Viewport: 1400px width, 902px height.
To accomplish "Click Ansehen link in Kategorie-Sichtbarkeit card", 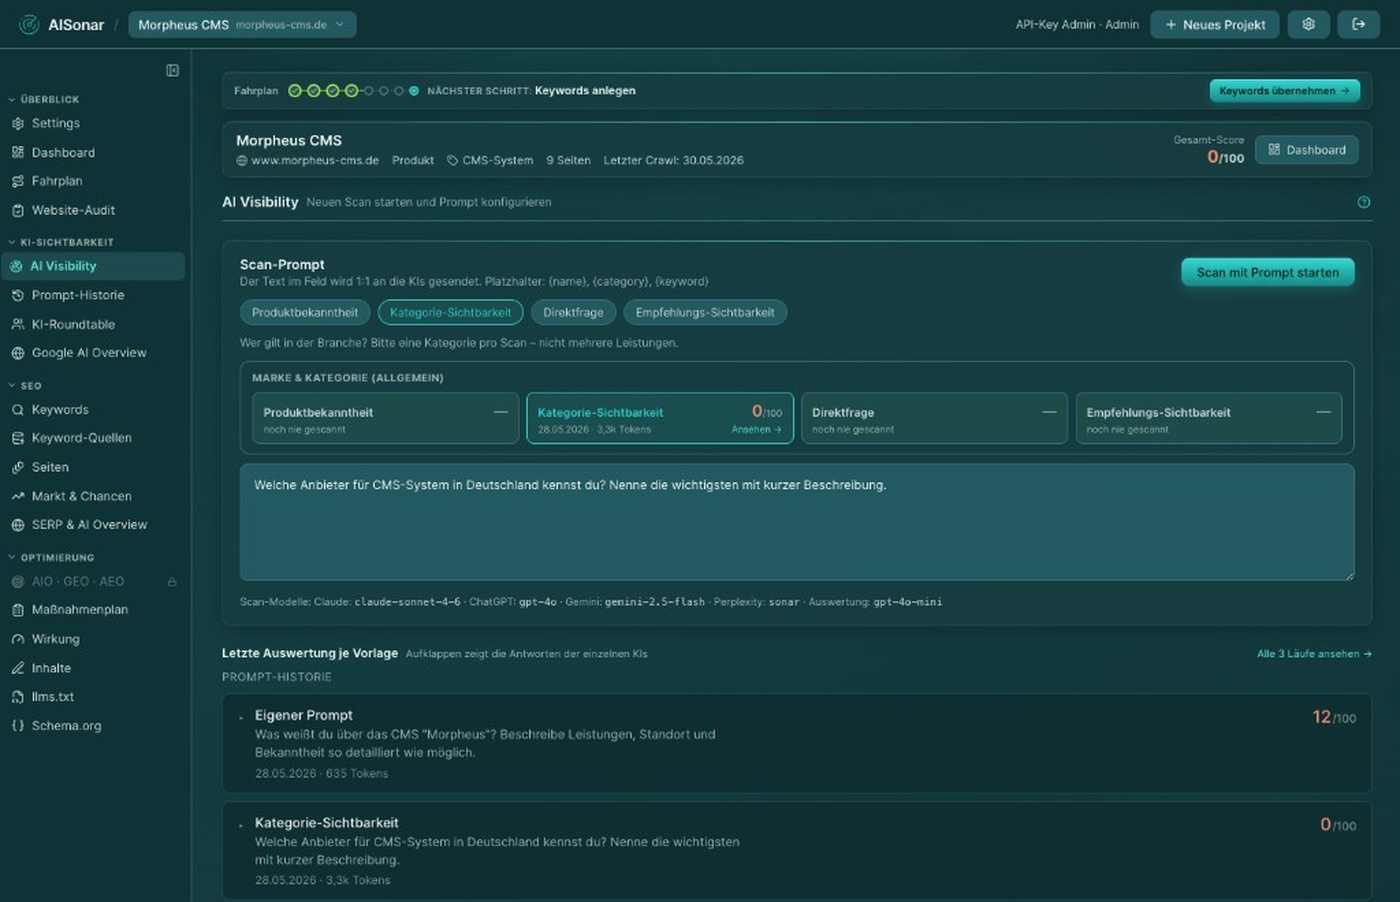I will pos(757,430).
